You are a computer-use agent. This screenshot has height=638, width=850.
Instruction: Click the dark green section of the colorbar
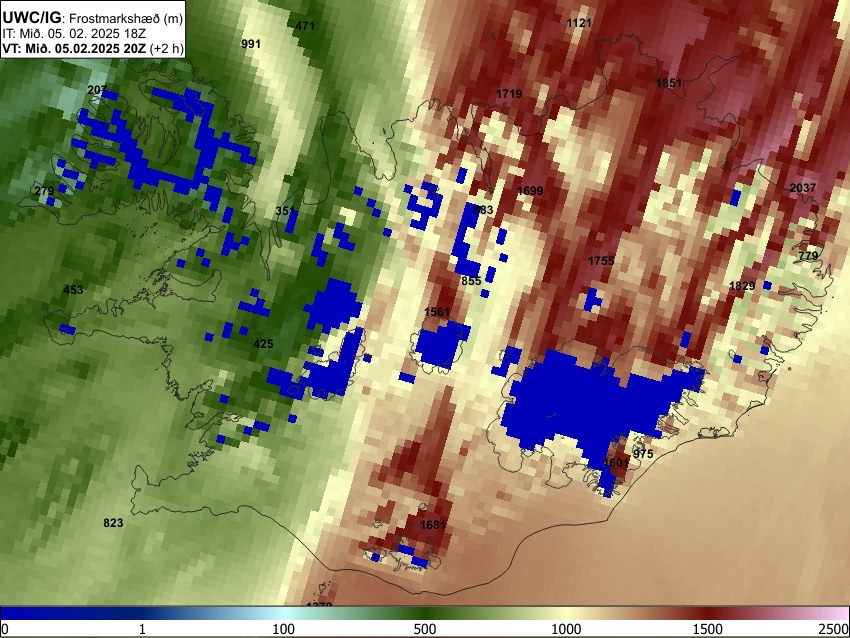tap(425, 613)
